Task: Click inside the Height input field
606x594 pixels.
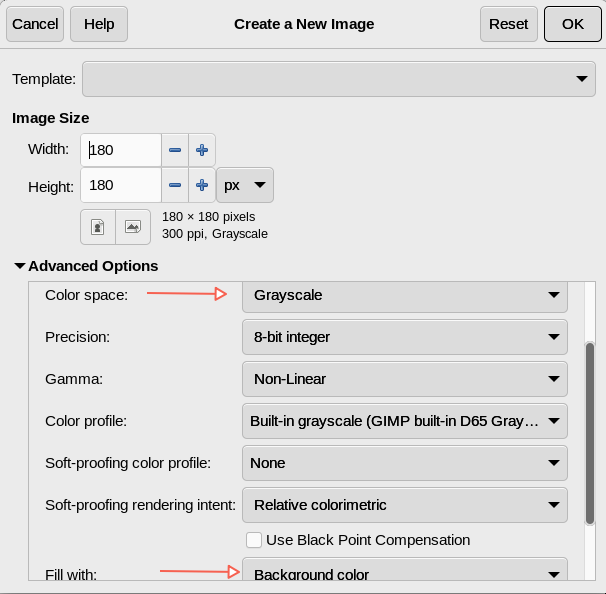Action: pos(120,185)
